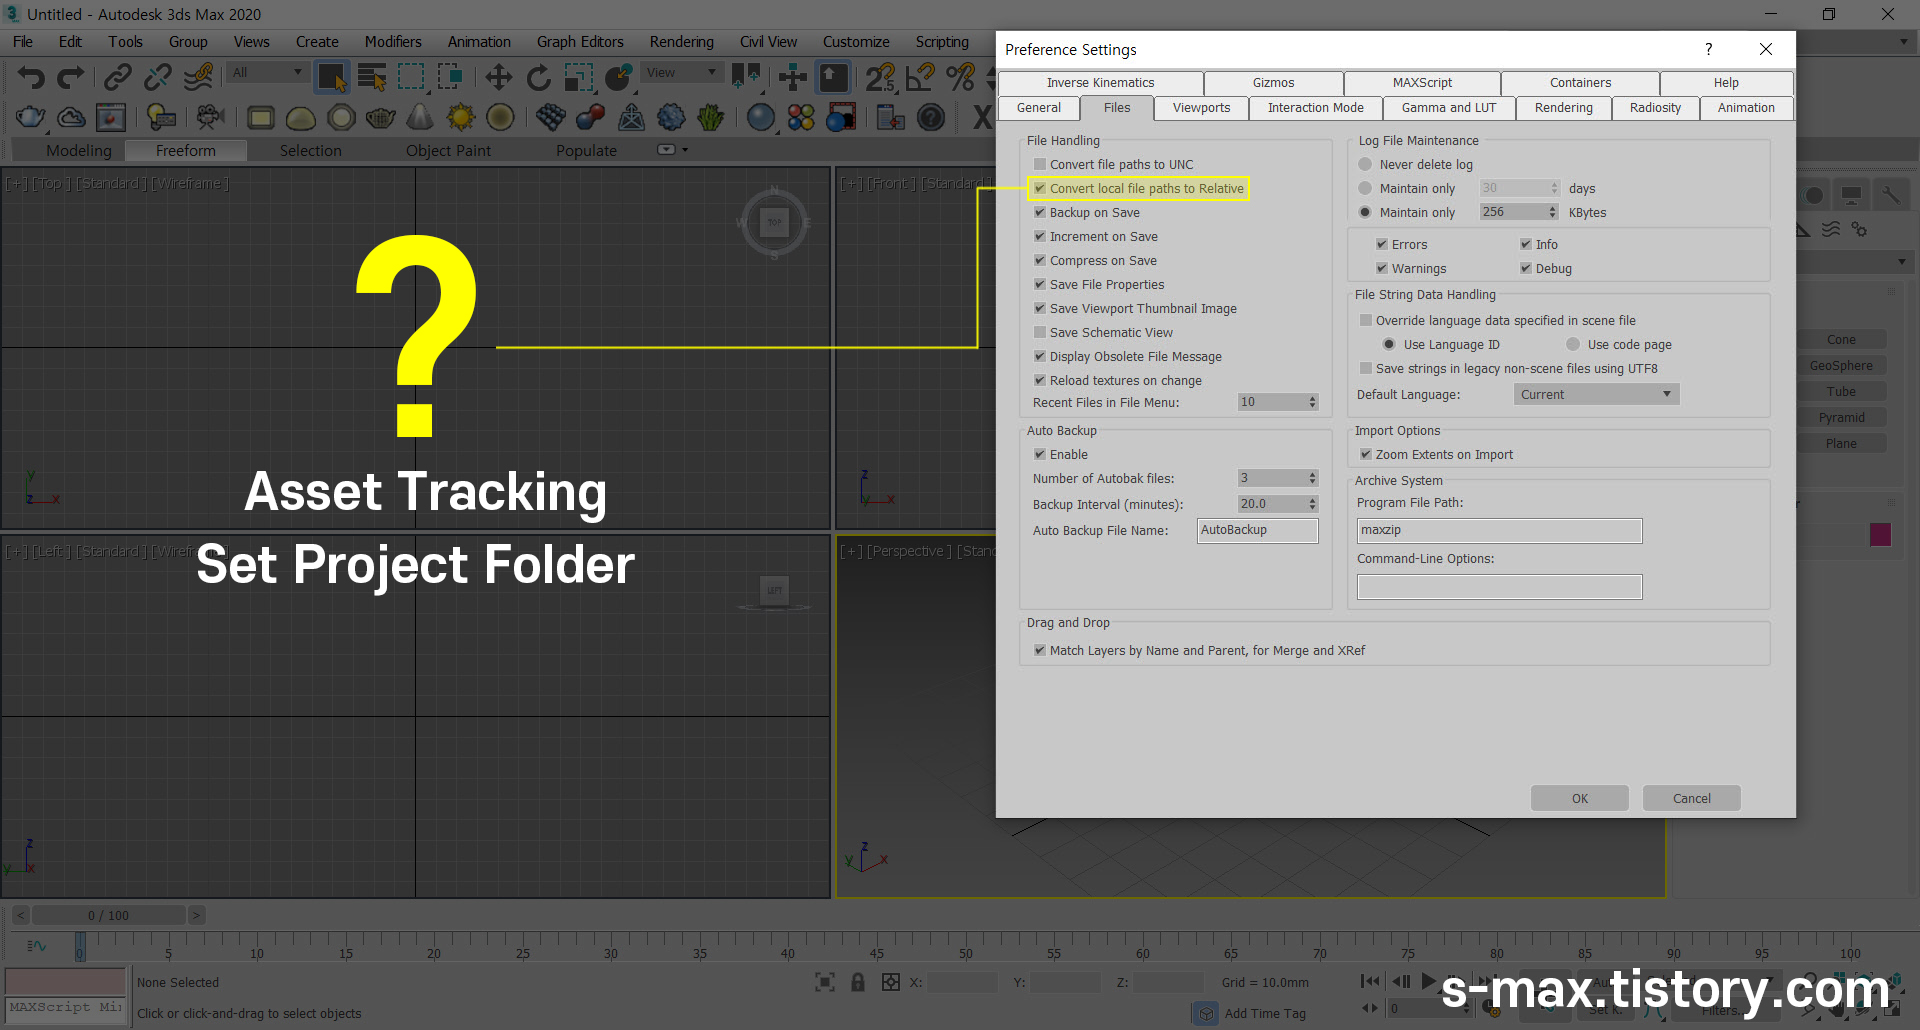Image resolution: width=1920 pixels, height=1030 pixels.
Task: Toggle the Window/Crossing selection icon
Action: [x=450, y=77]
